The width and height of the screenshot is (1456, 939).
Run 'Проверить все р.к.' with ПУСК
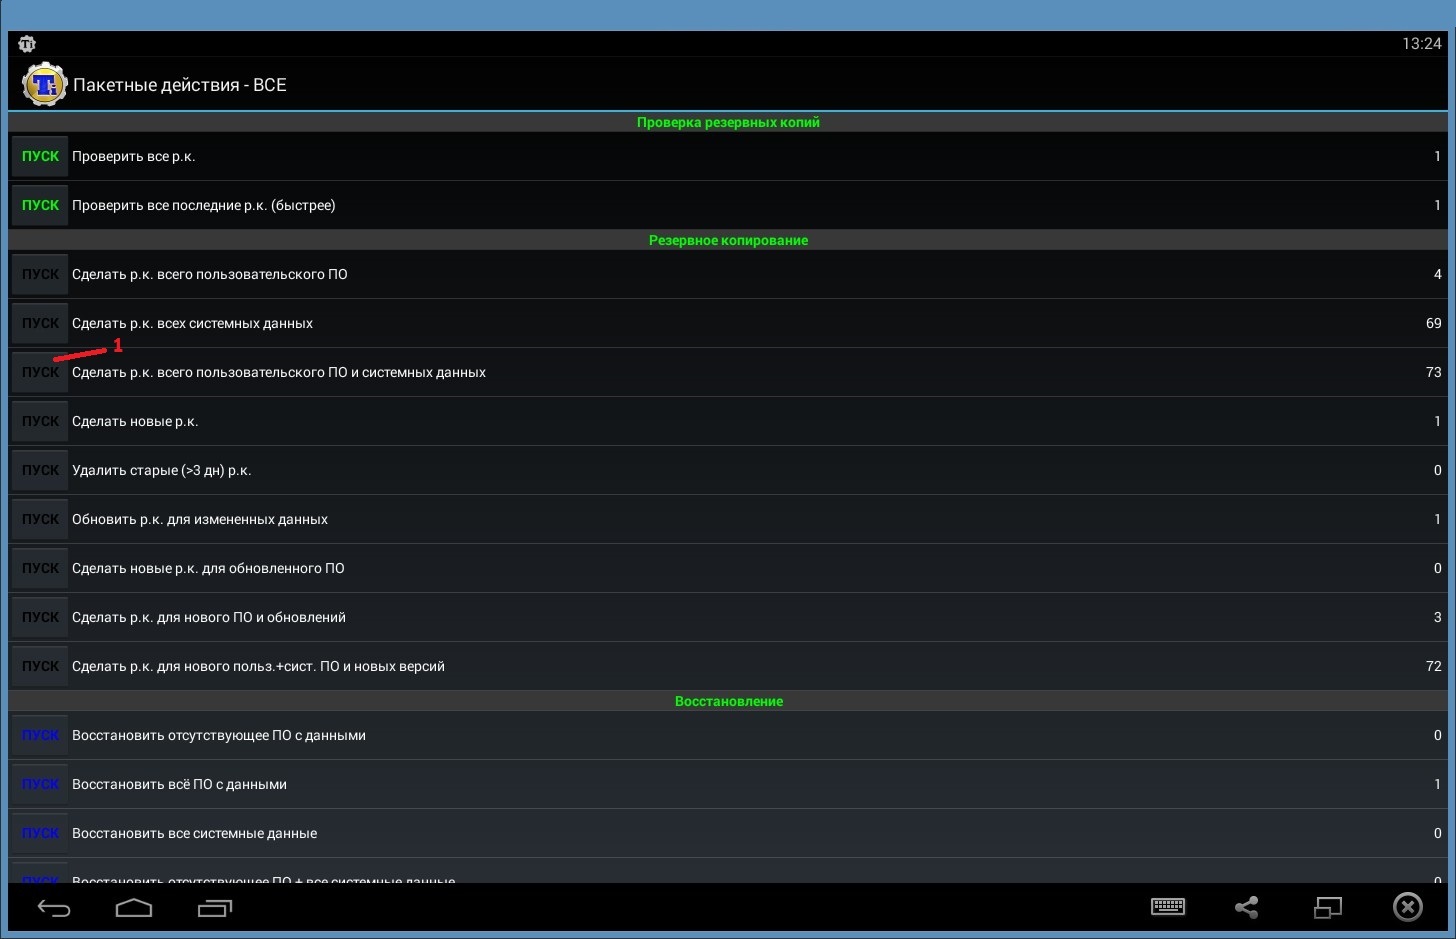[x=40, y=156]
